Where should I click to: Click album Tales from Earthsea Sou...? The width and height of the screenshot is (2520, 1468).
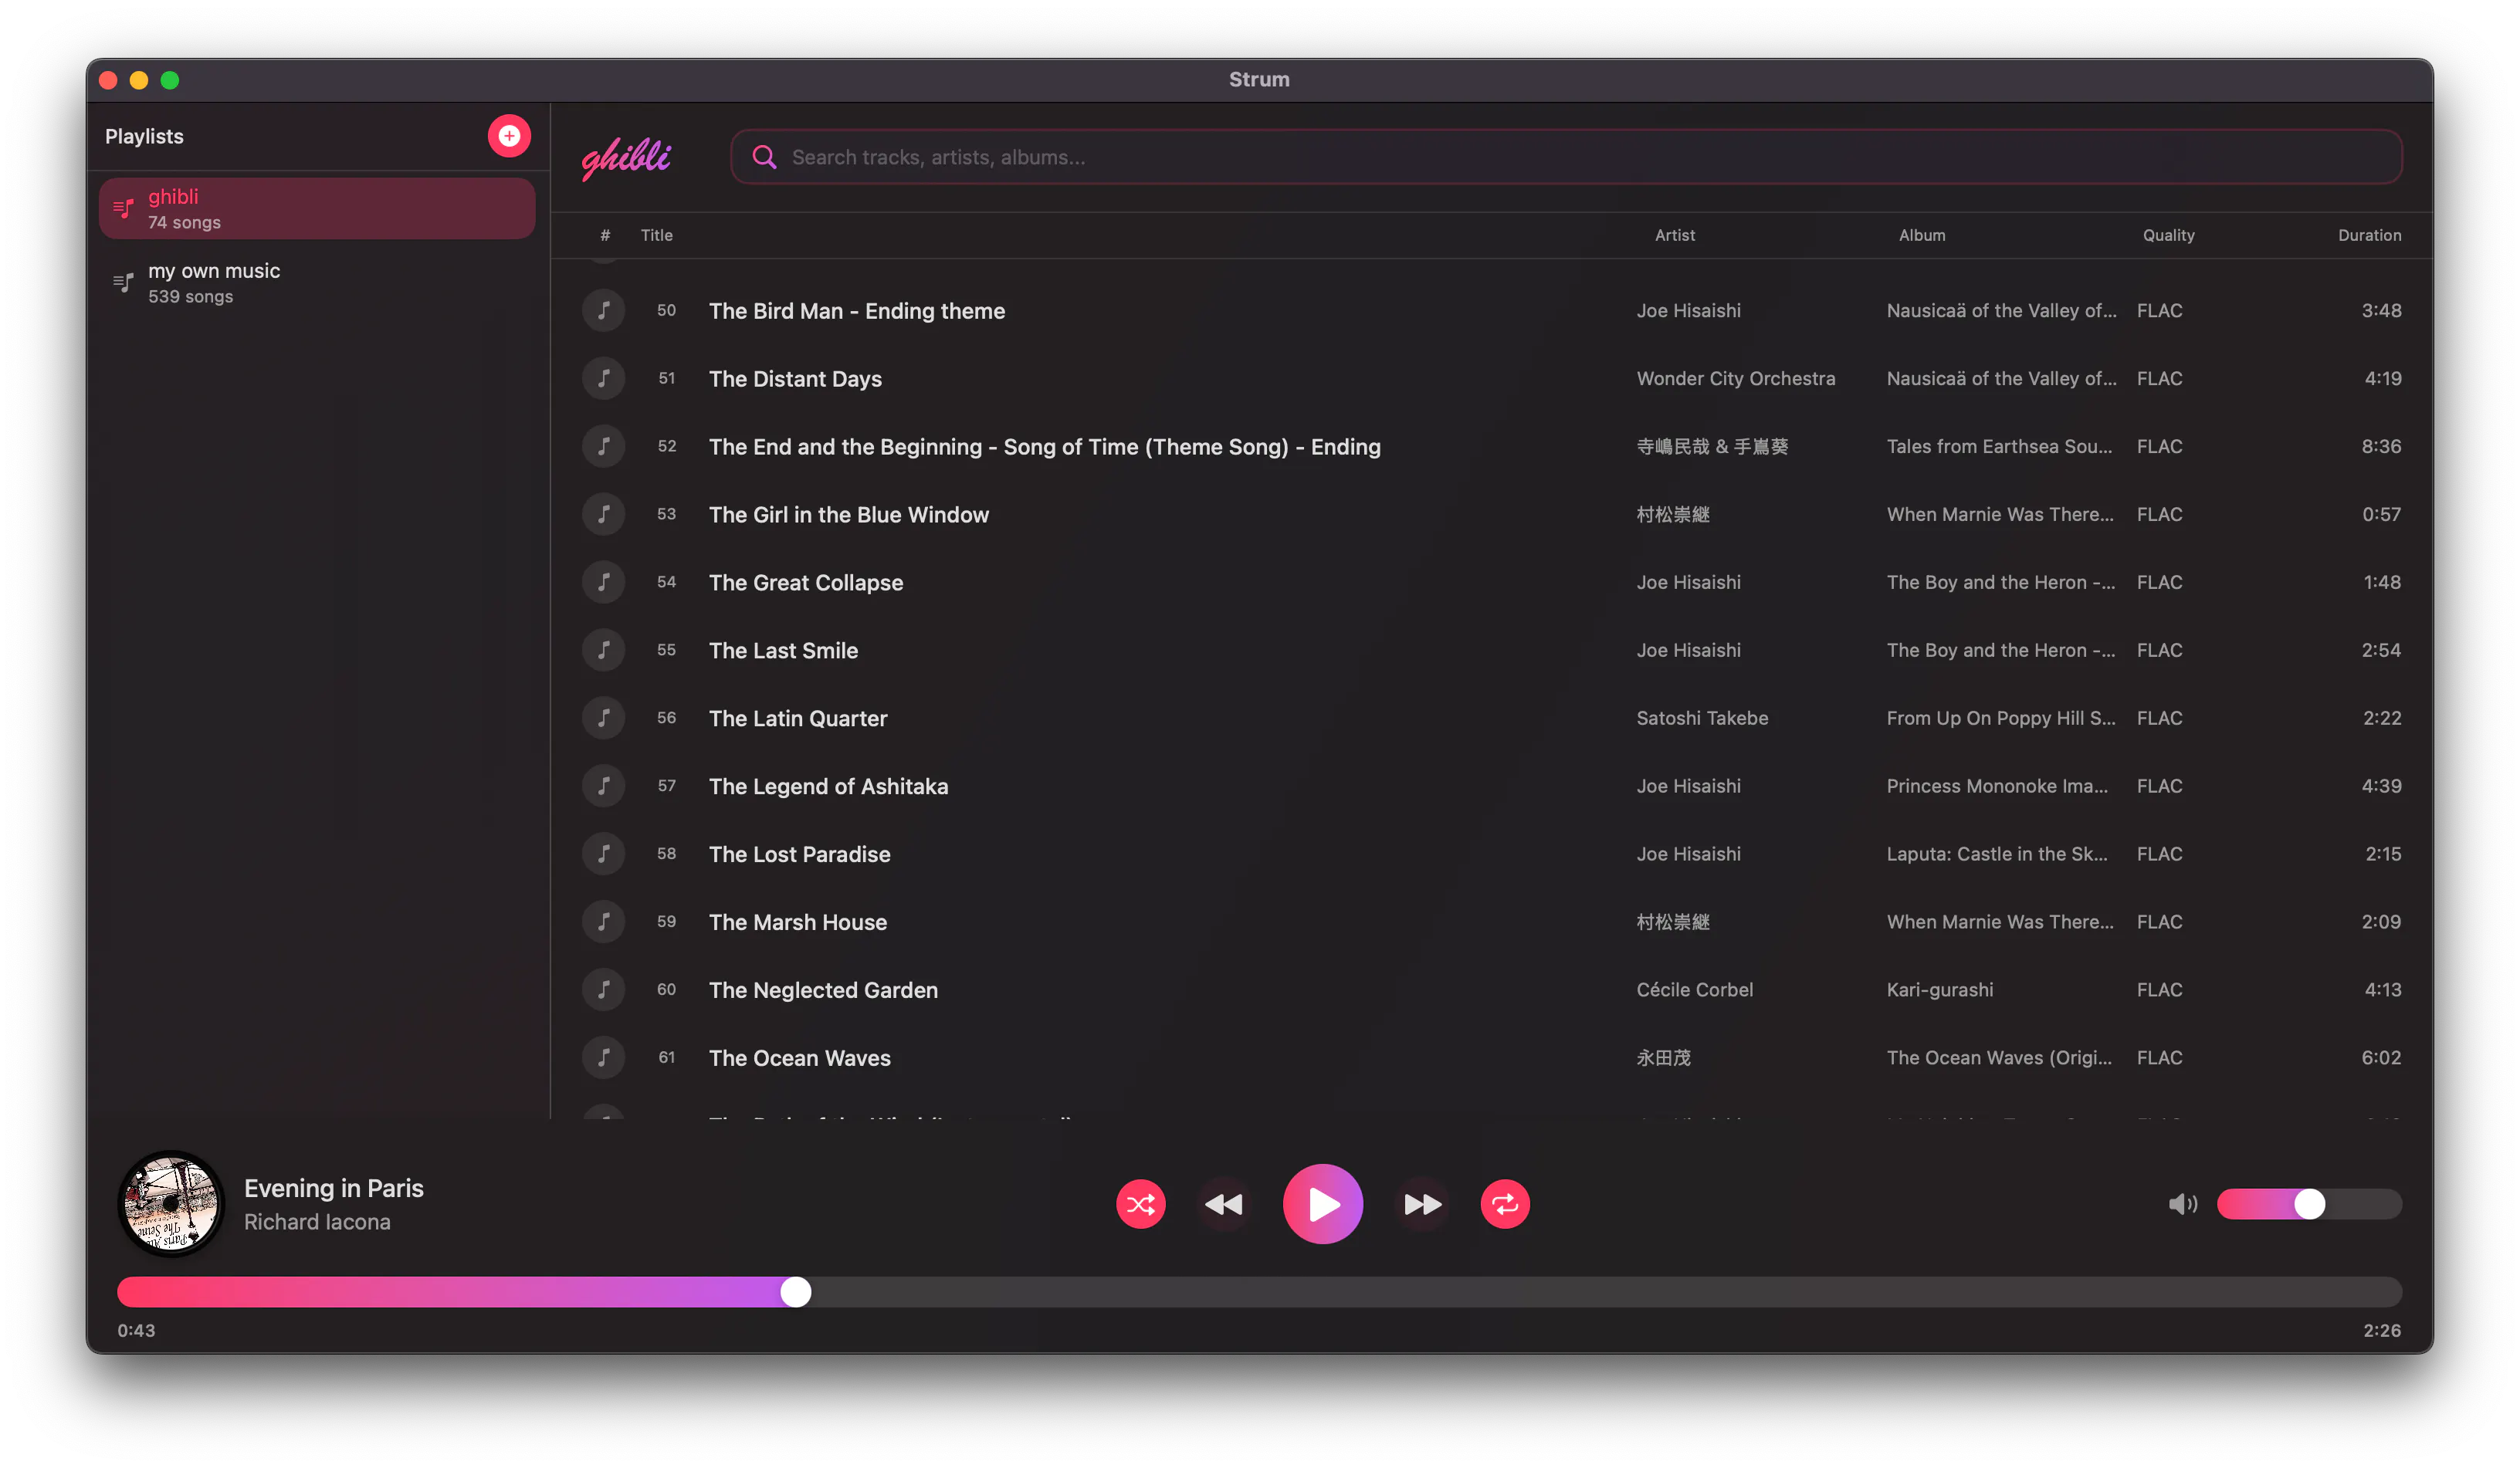1999,447
